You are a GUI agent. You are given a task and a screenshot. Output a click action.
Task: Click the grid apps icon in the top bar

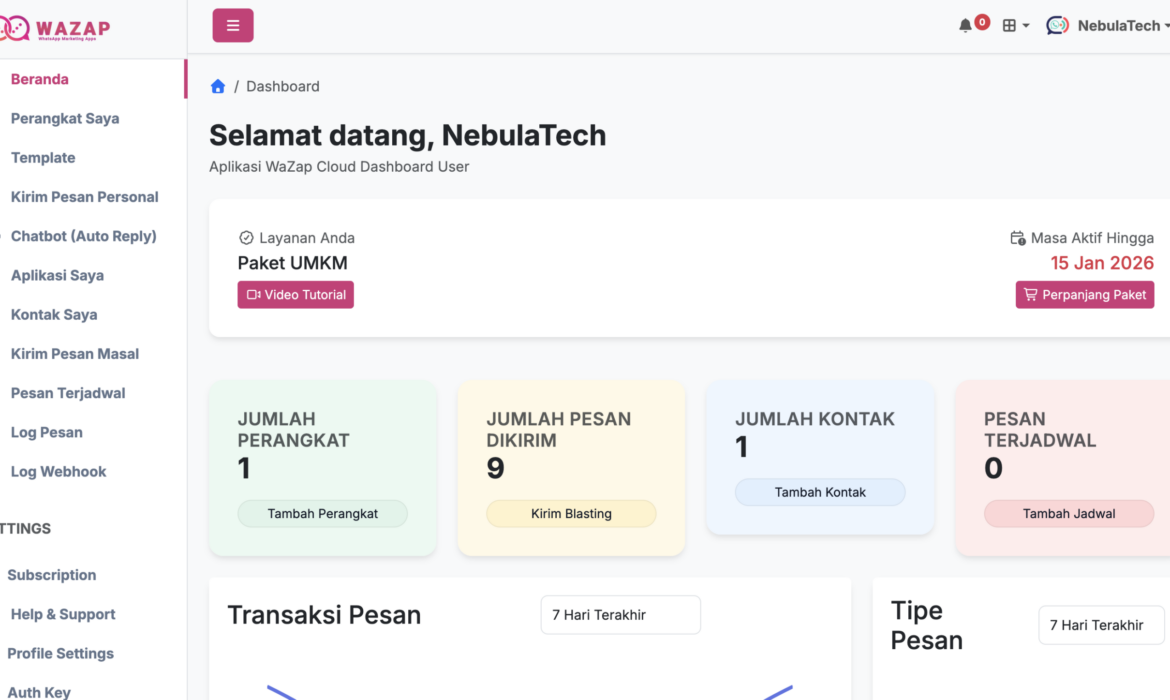1010,25
